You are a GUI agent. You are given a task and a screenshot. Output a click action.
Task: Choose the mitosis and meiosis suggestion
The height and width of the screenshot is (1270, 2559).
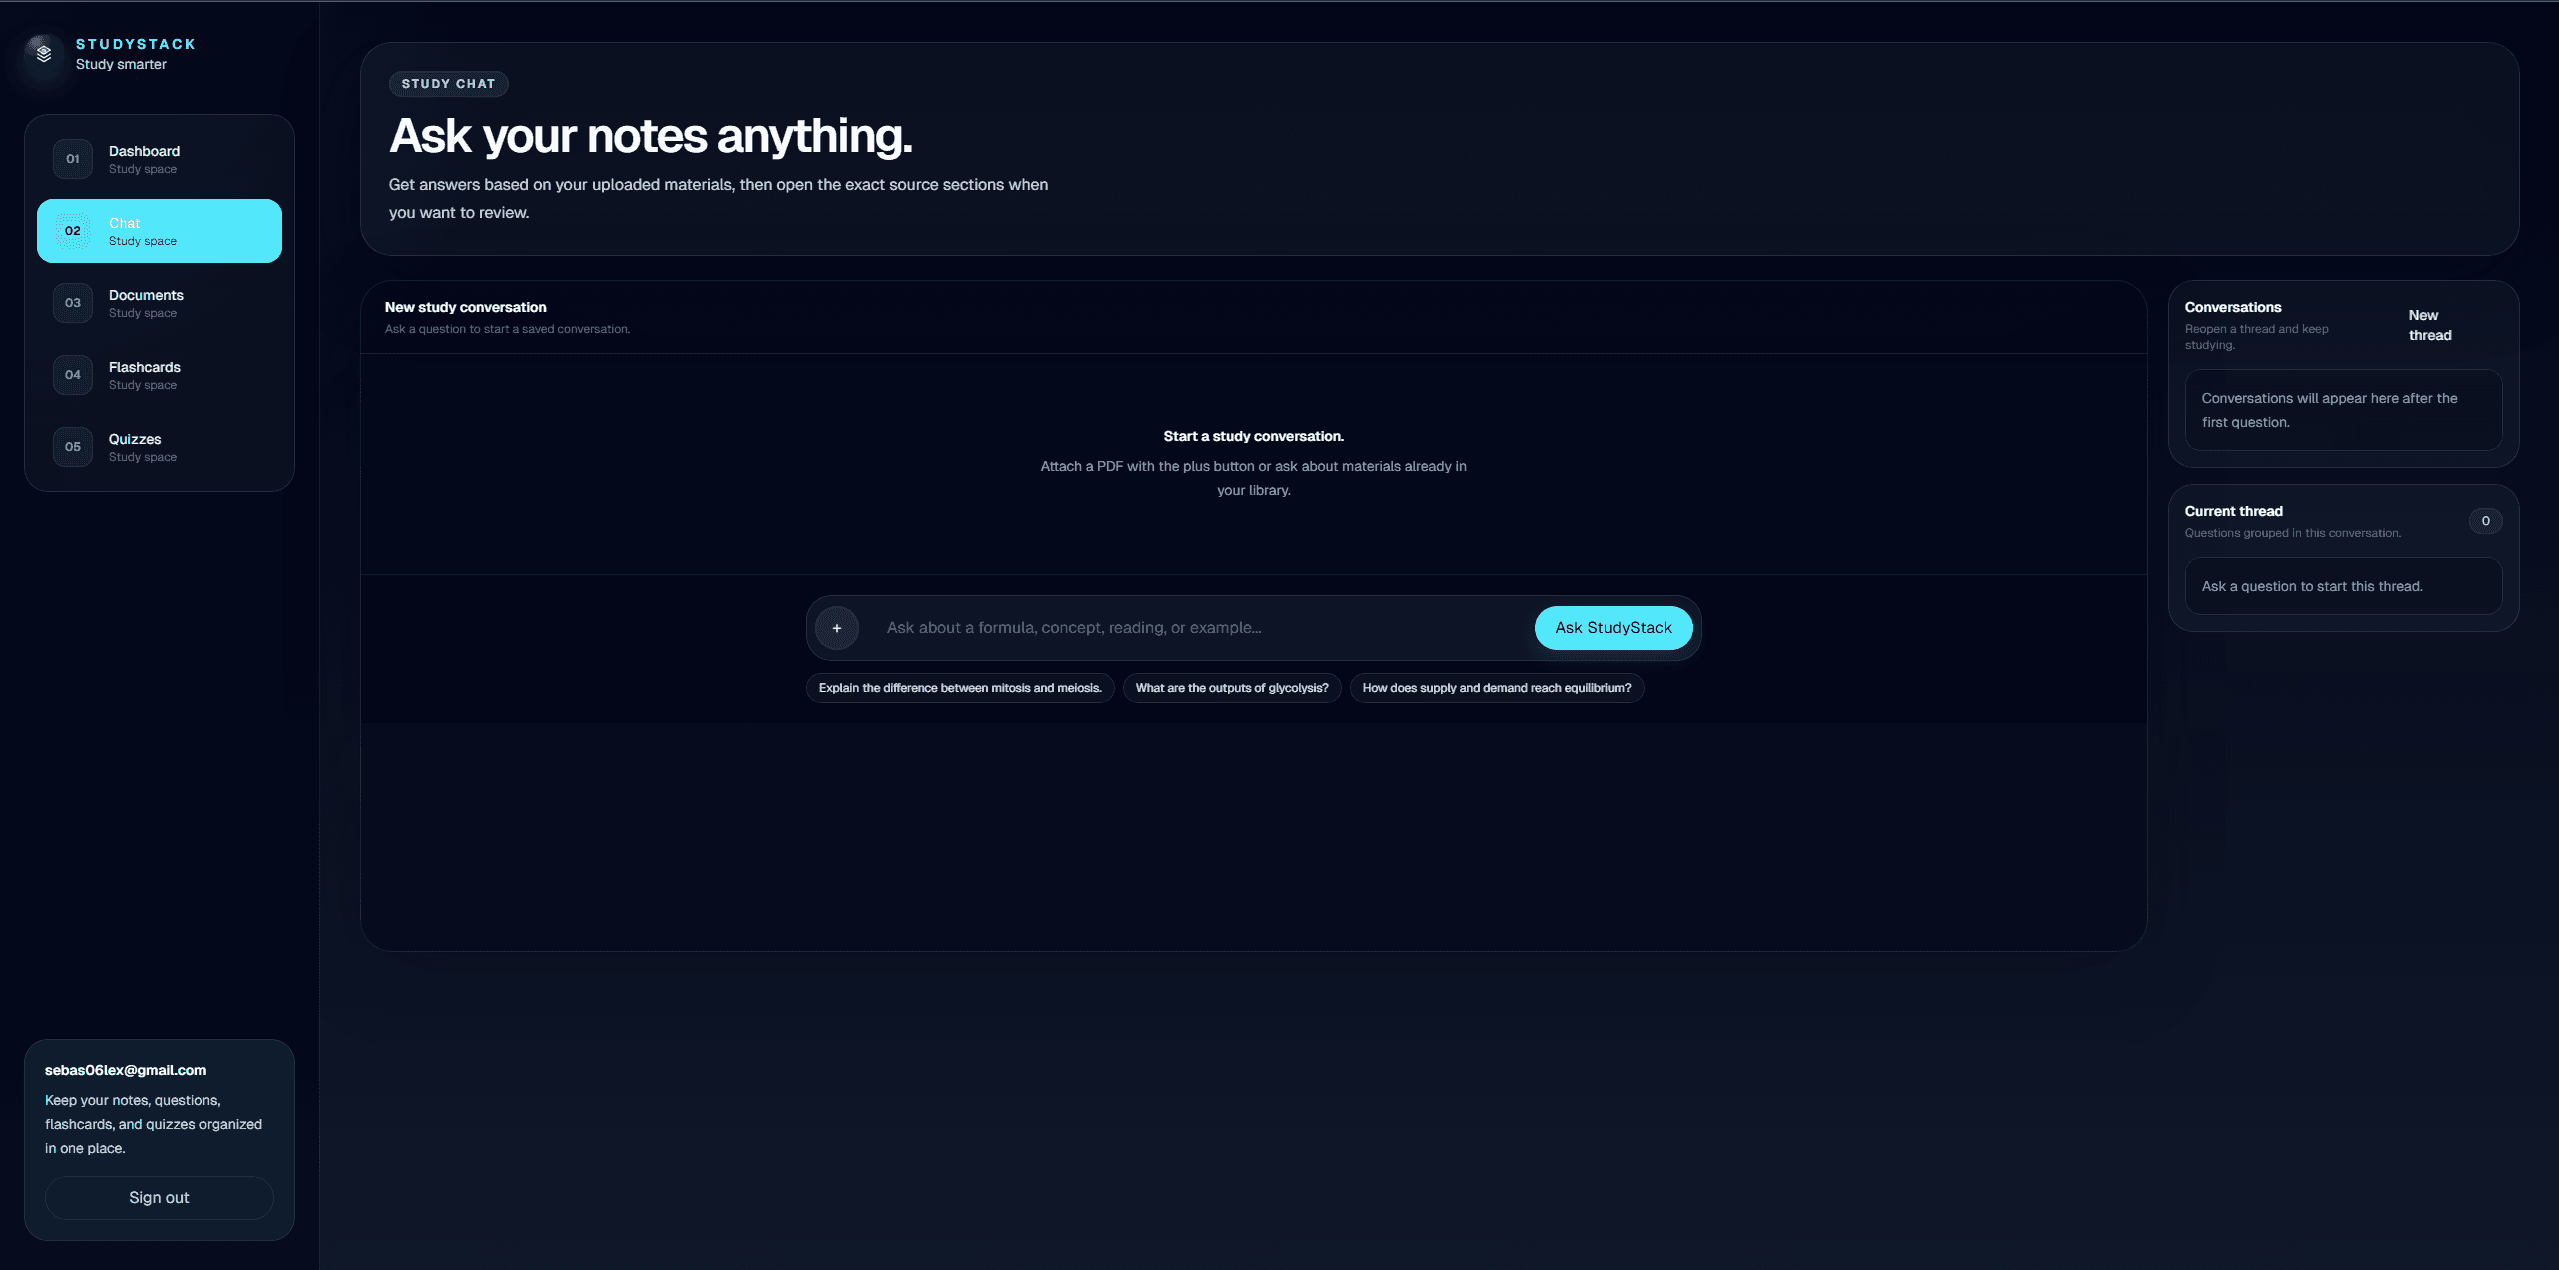pos(960,688)
